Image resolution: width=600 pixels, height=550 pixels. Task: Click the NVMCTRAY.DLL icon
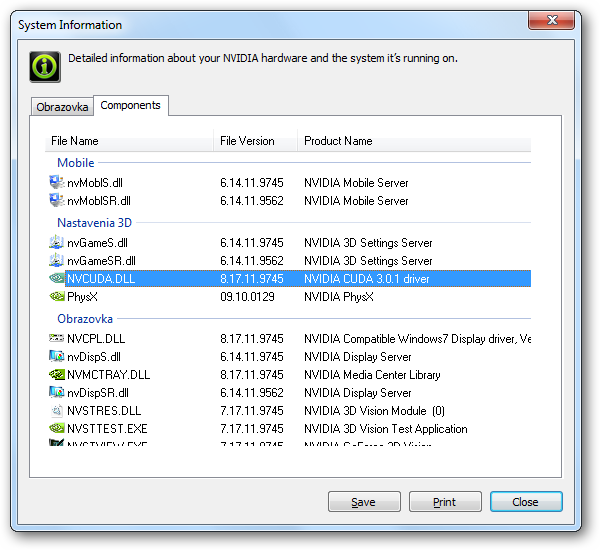[x=57, y=374]
